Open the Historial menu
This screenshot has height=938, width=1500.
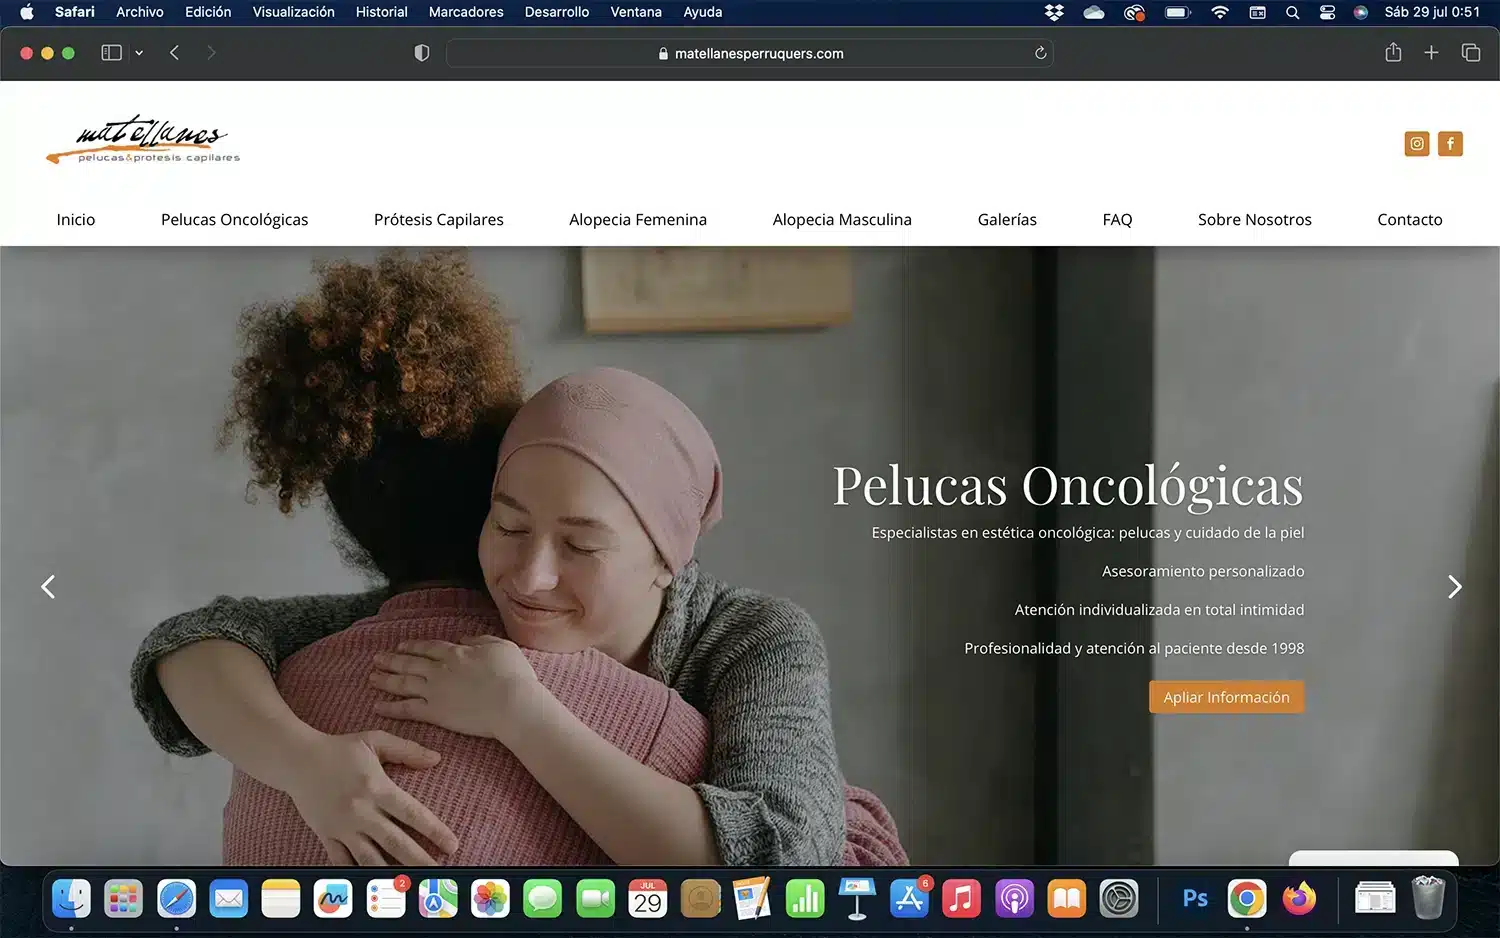(x=381, y=12)
